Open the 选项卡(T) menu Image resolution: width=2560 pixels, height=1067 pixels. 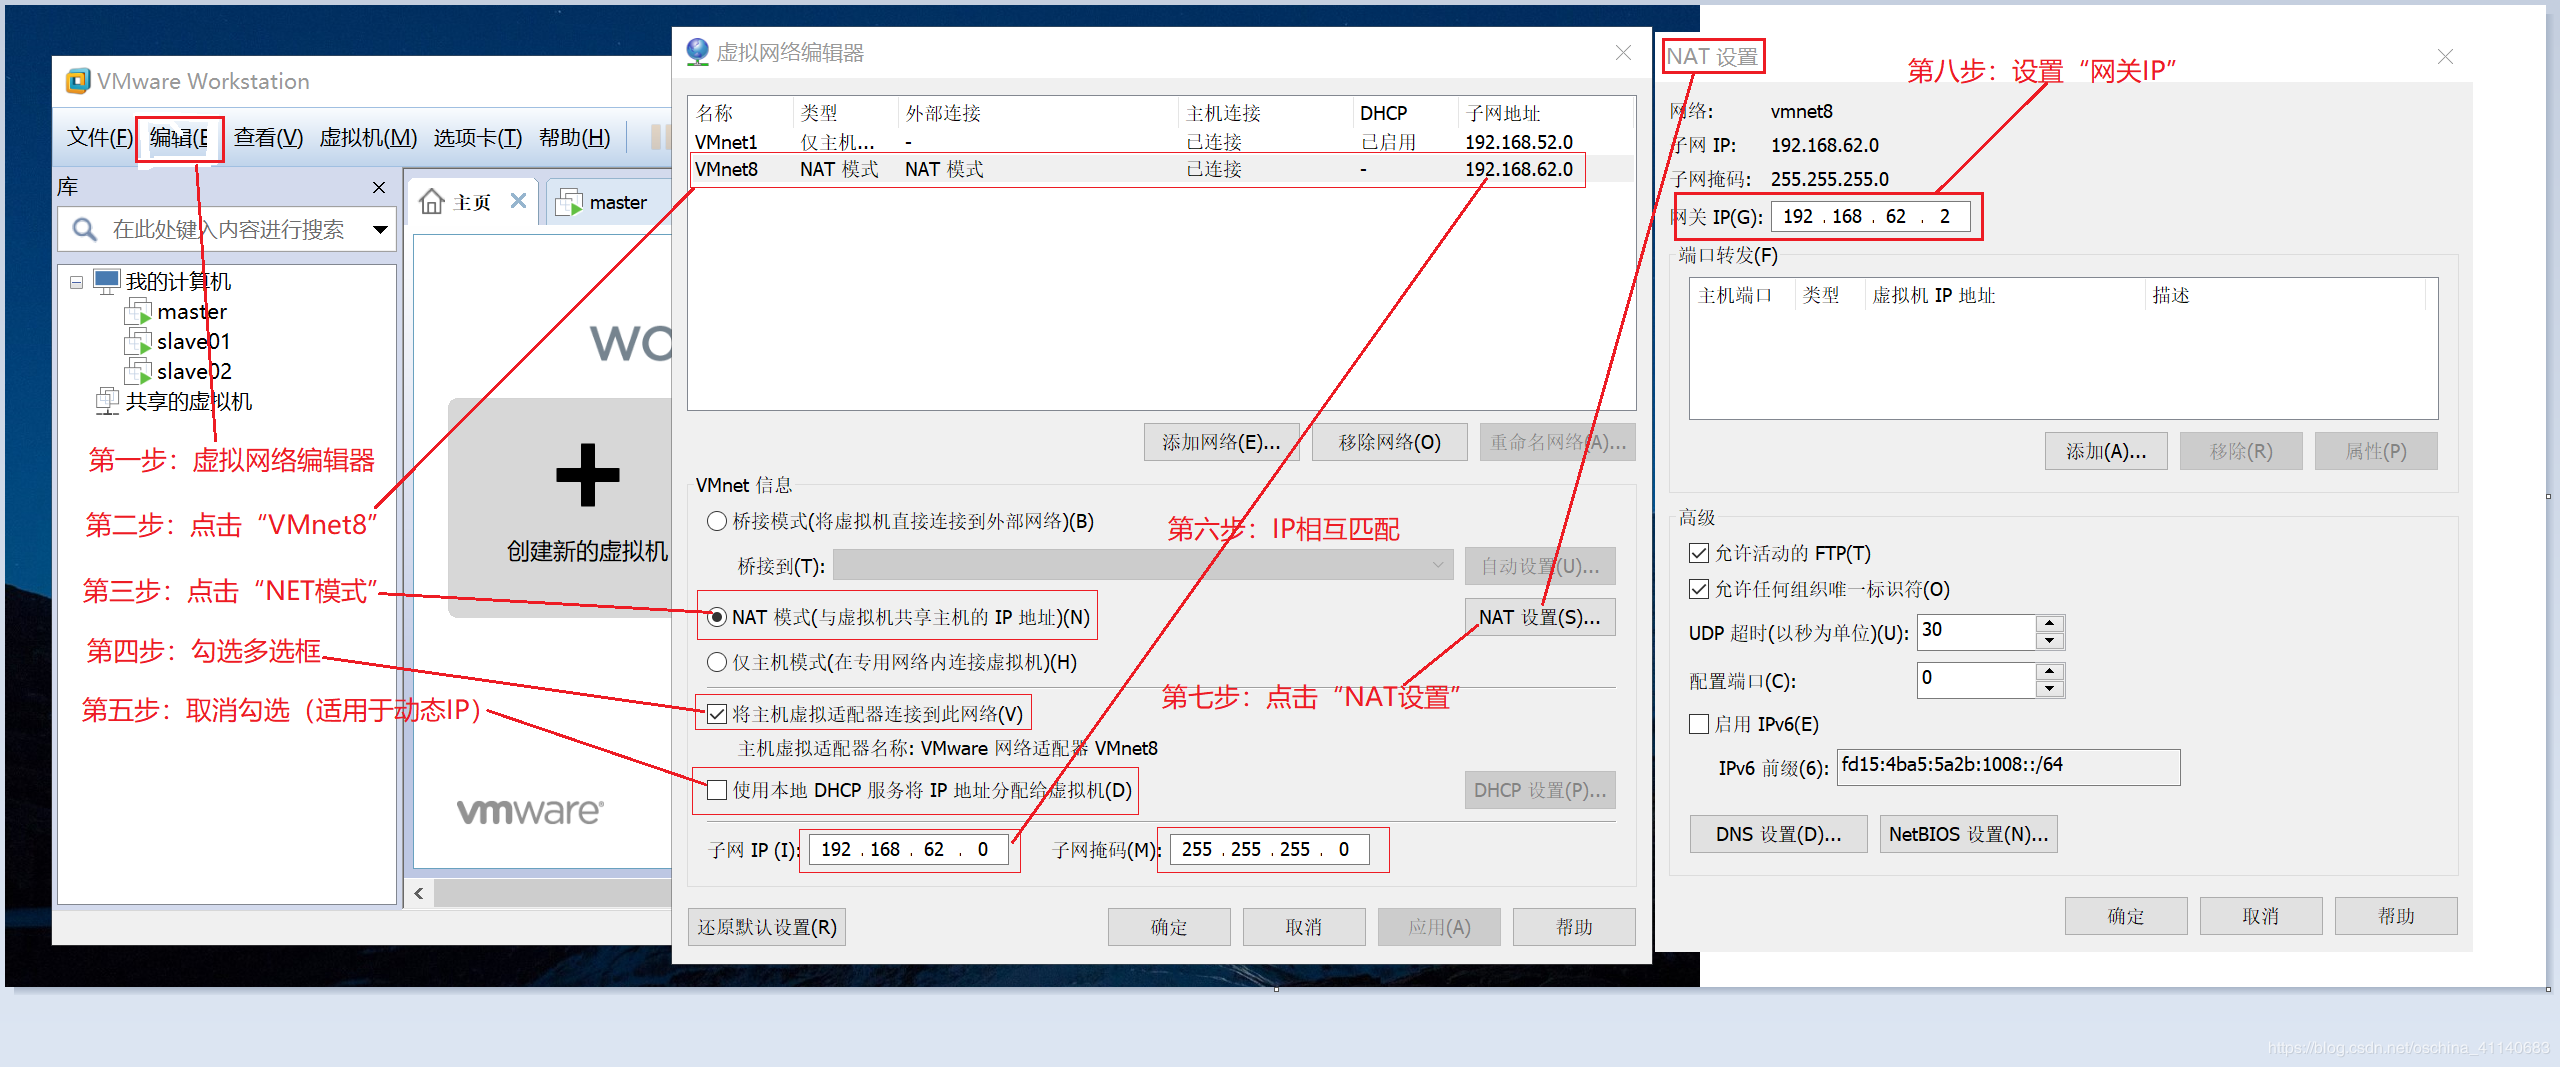point(478,137)
